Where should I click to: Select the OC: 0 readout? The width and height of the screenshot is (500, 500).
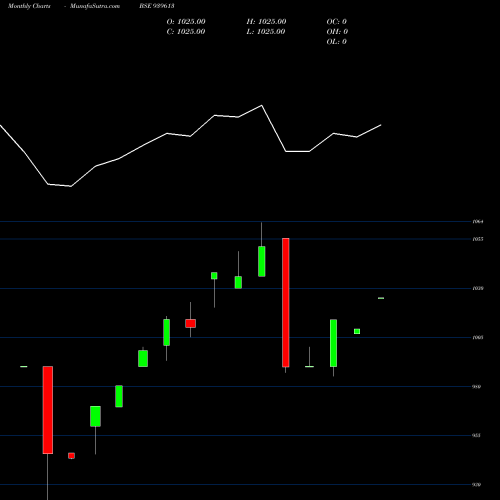[x=337, y=22]
